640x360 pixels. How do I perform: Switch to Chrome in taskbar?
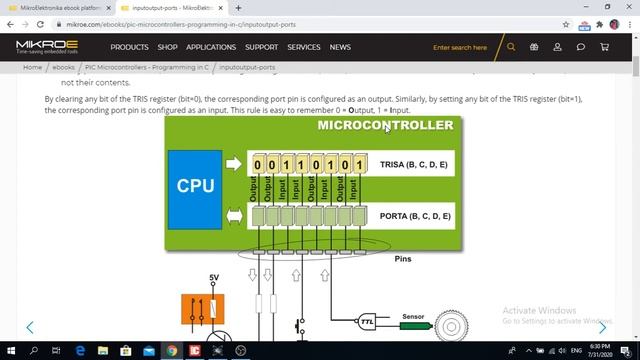172,351
